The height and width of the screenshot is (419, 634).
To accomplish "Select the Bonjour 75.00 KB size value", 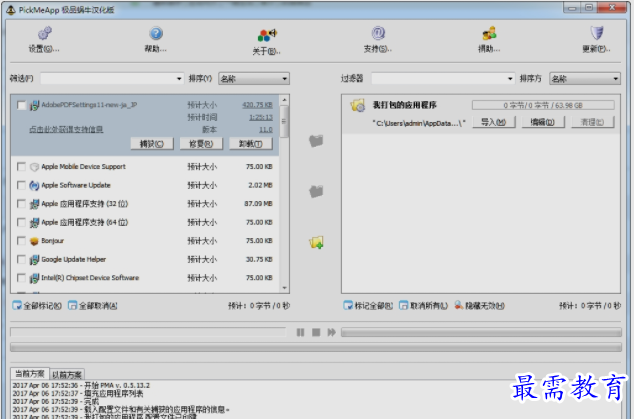I will (259, 241).
